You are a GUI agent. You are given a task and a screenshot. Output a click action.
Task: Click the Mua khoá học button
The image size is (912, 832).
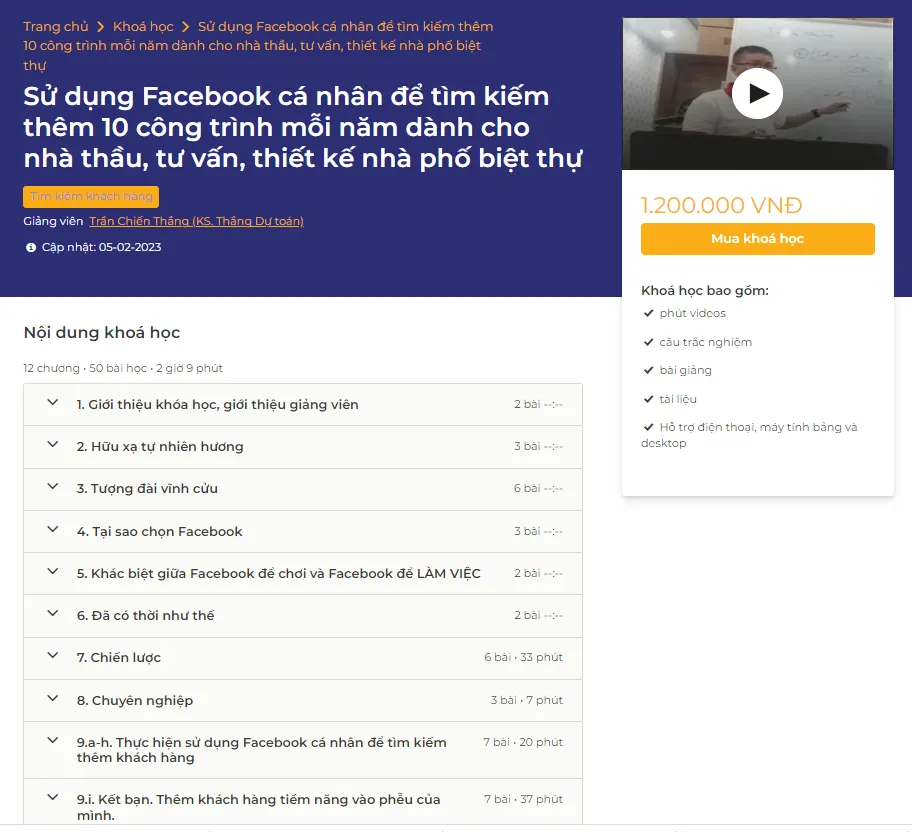[757, 239]
